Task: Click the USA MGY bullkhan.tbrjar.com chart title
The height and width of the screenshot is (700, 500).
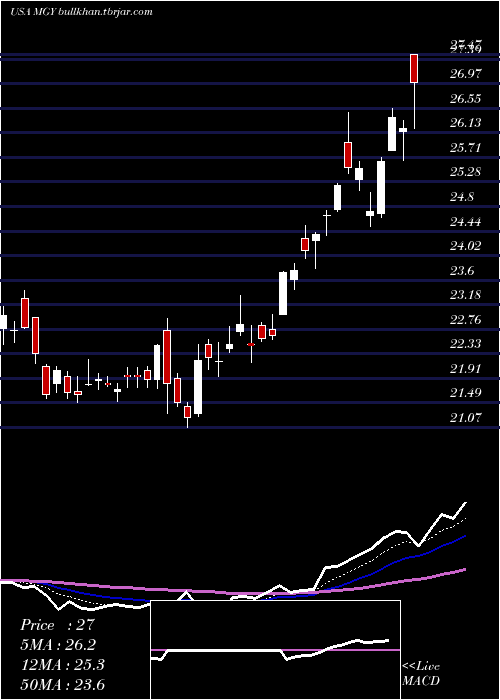Action: [x=81, y=12]
